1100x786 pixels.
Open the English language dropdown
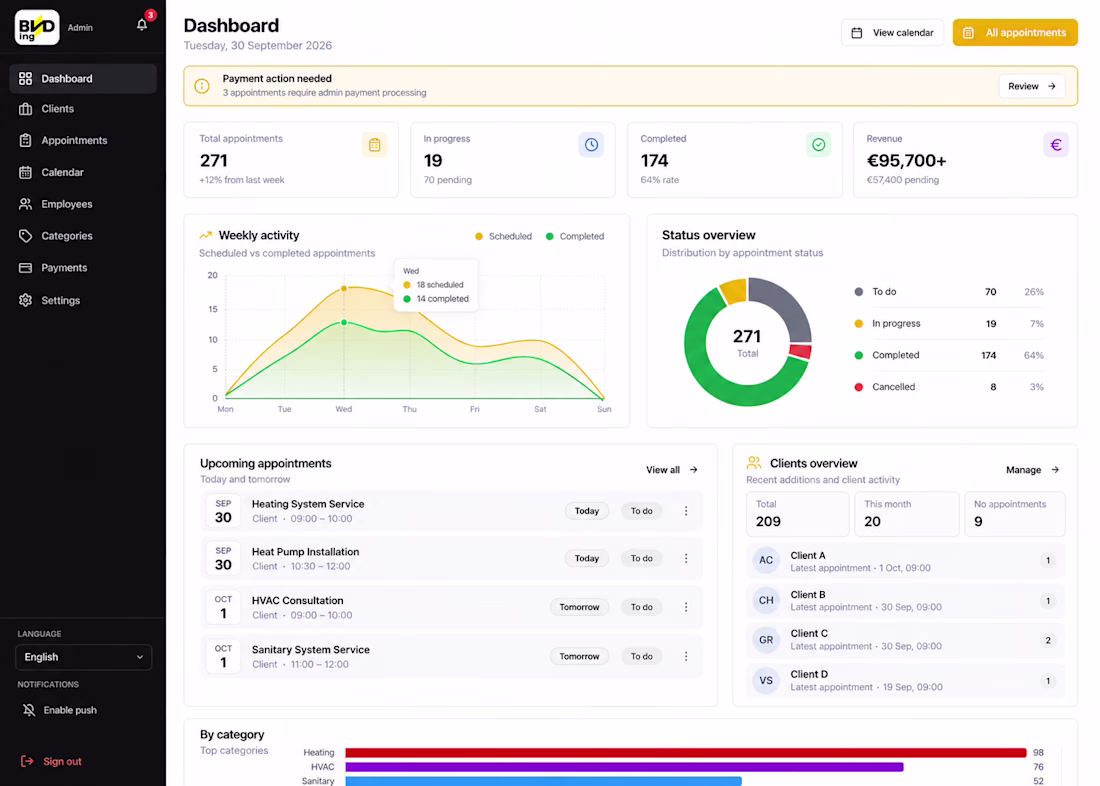[83, 657]
